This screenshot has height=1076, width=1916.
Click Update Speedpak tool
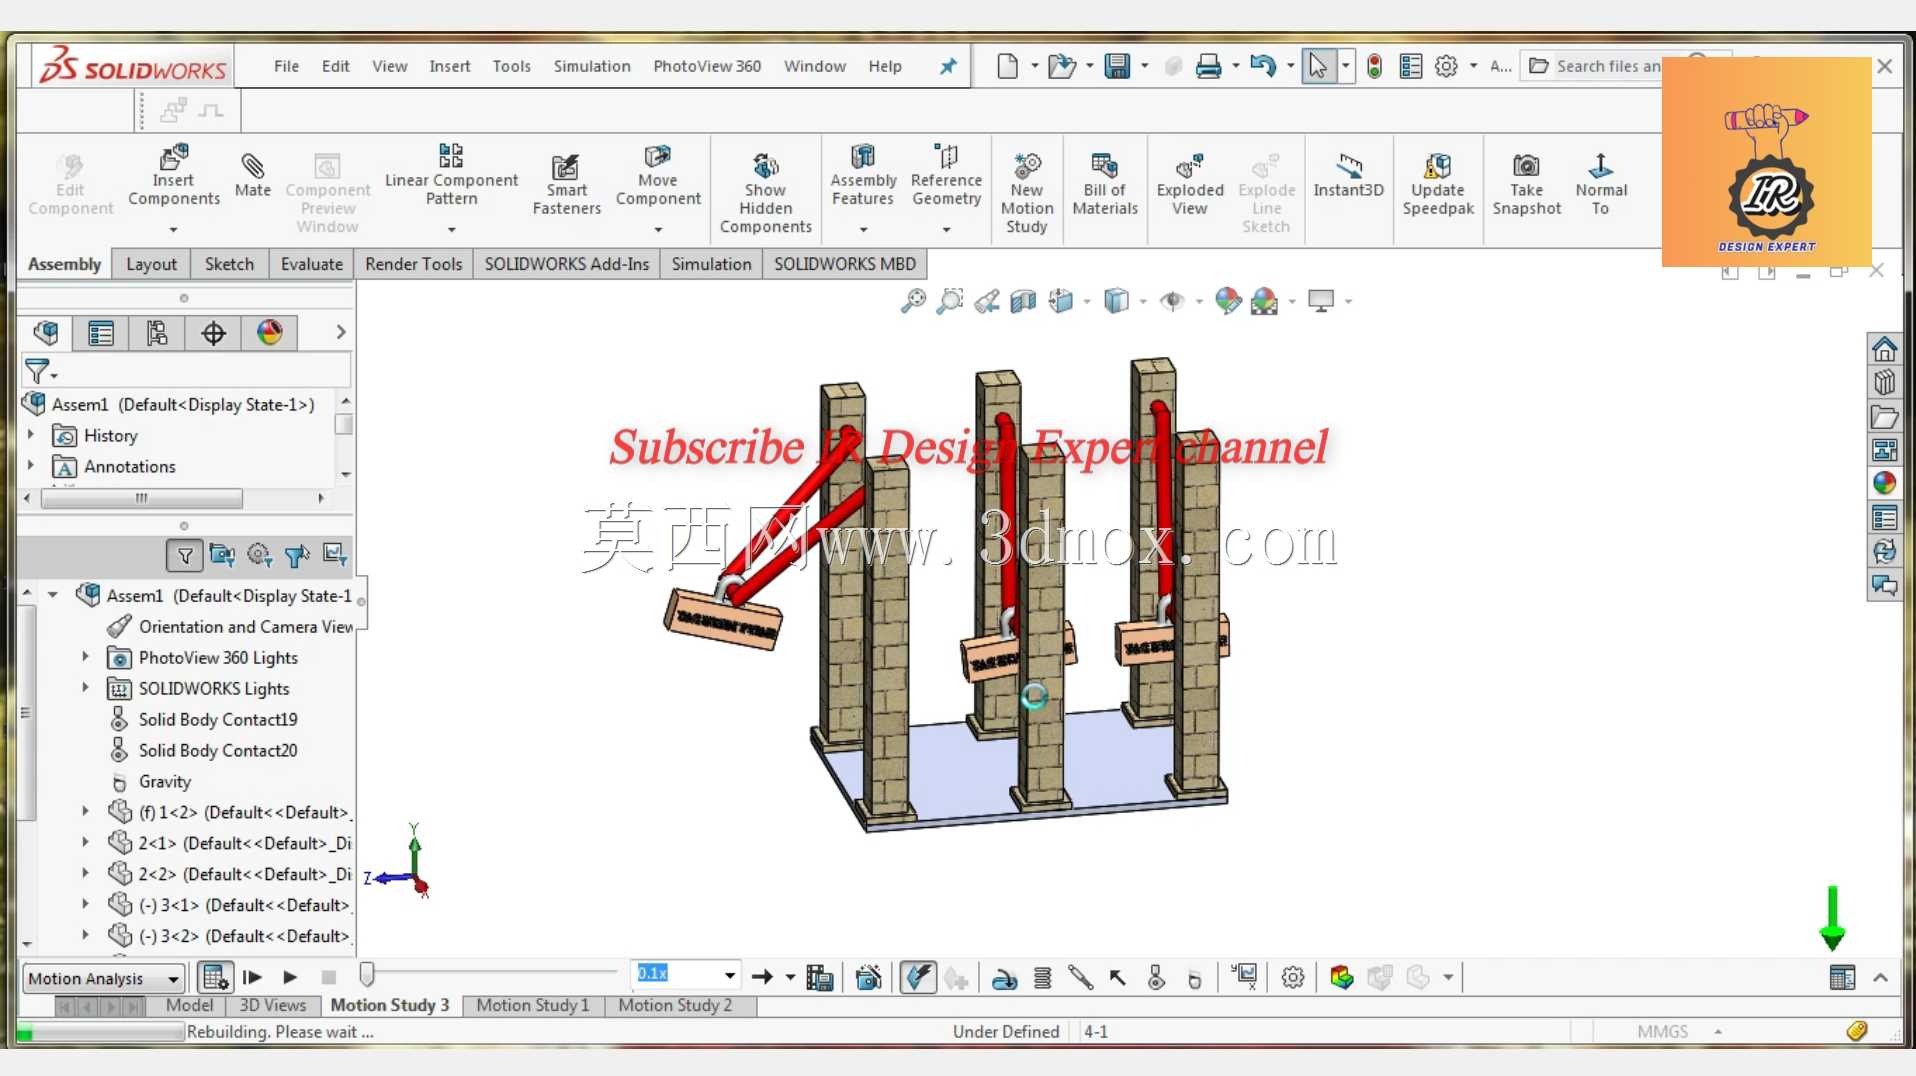point(1438,185)
